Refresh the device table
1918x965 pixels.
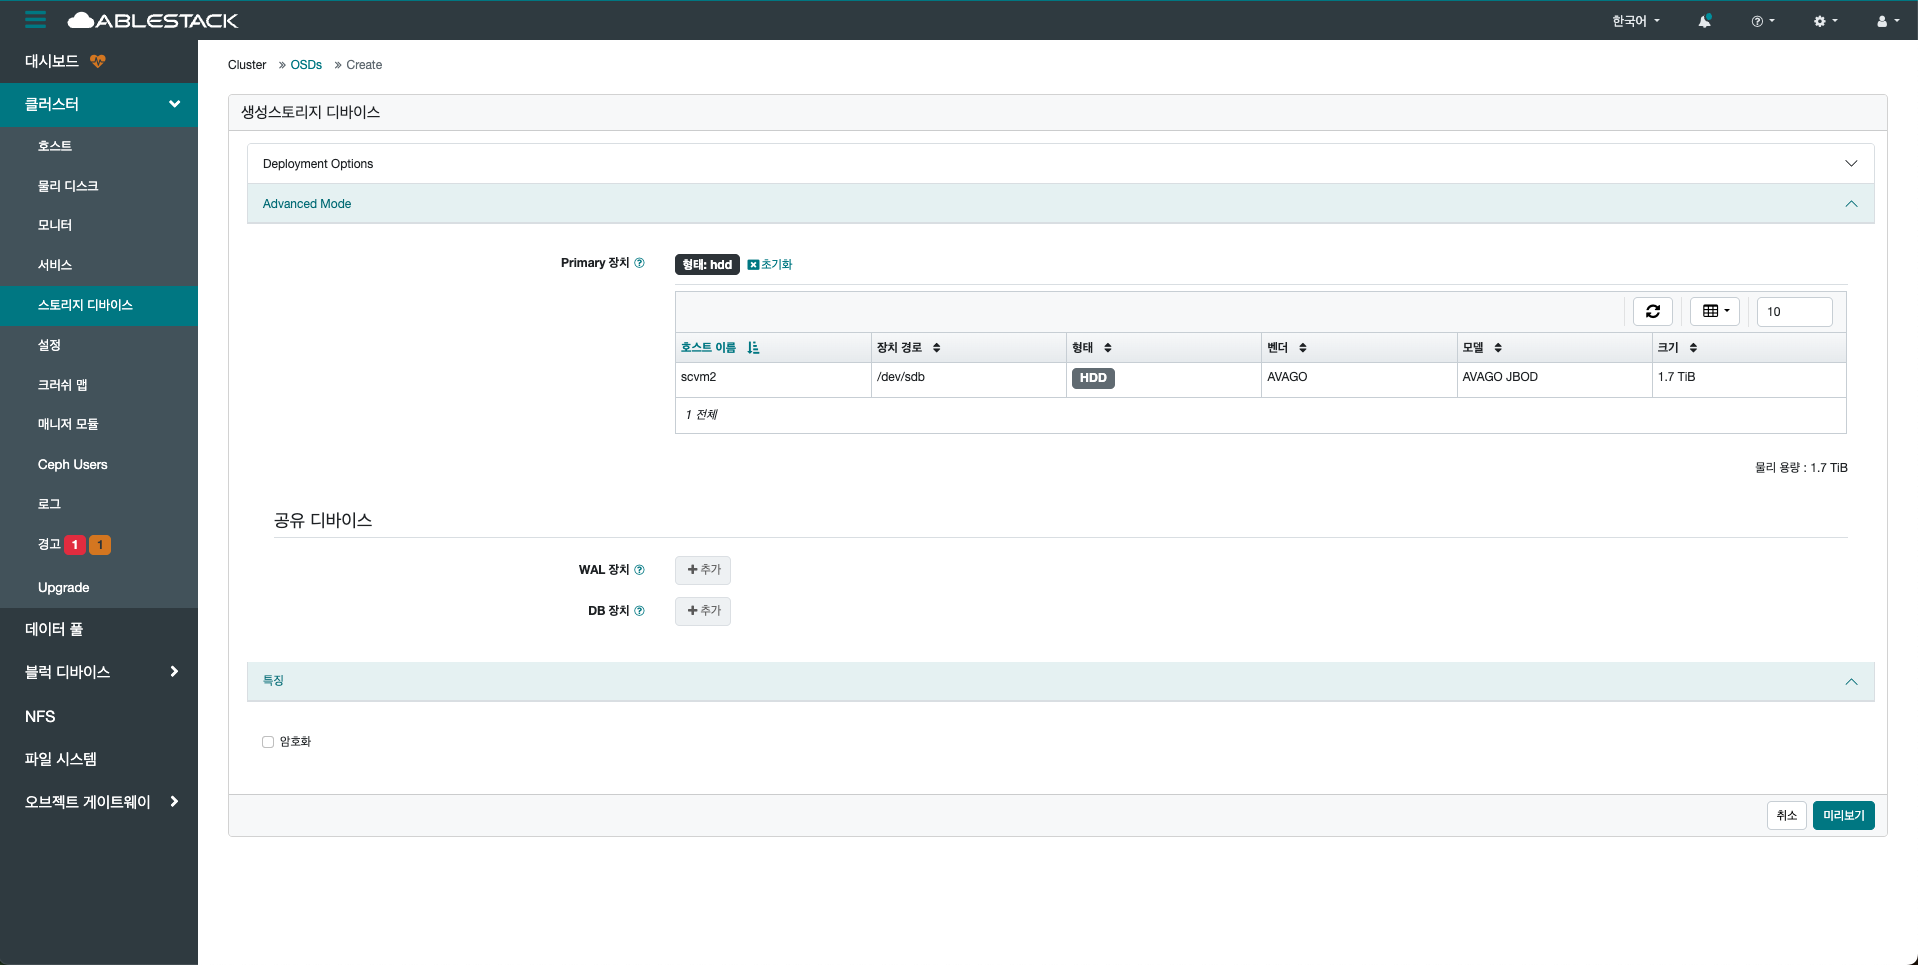(1652, 312)
